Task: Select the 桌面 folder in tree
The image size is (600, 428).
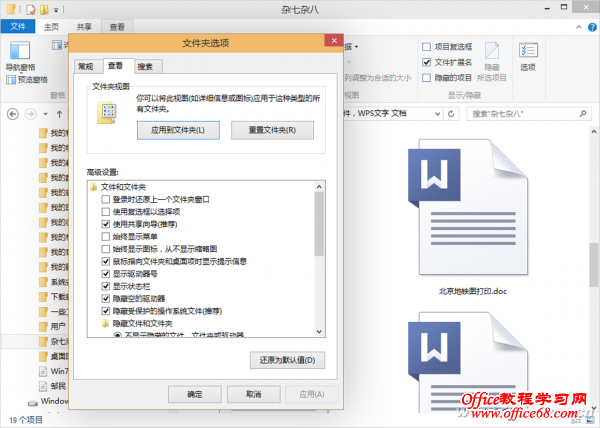Action: pos(54,356)
